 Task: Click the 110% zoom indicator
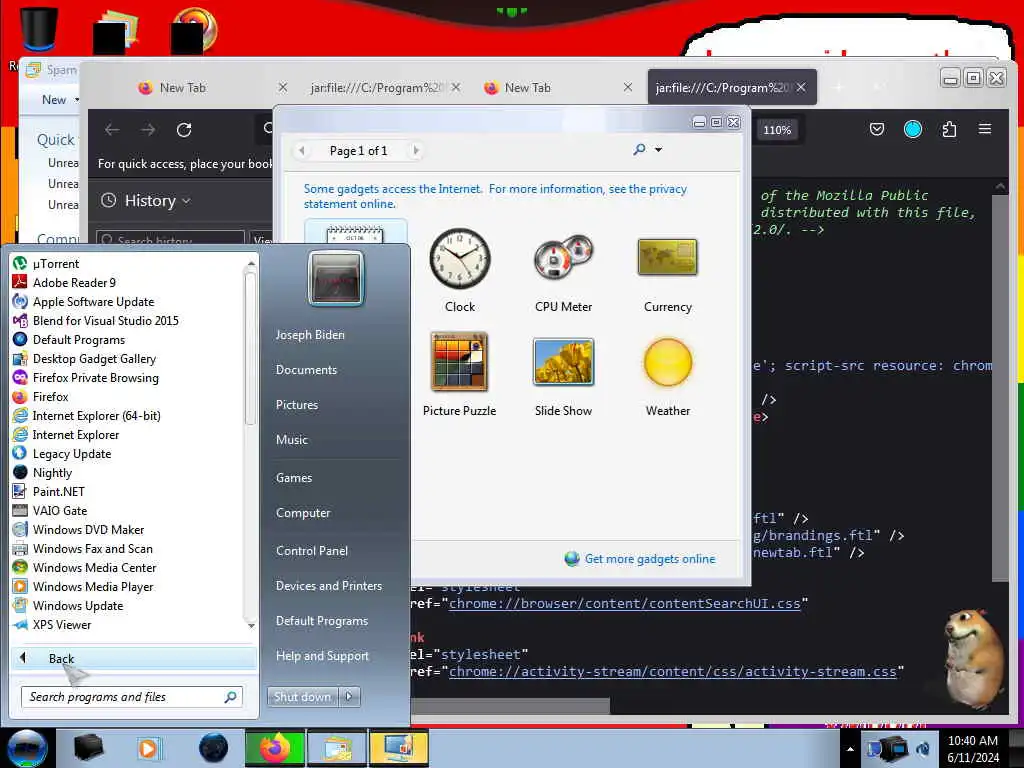pos(777,130)
